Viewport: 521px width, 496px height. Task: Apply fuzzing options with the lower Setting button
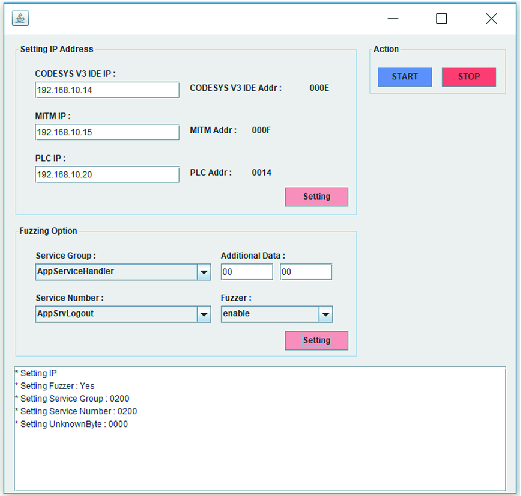(x=316, y=340)
